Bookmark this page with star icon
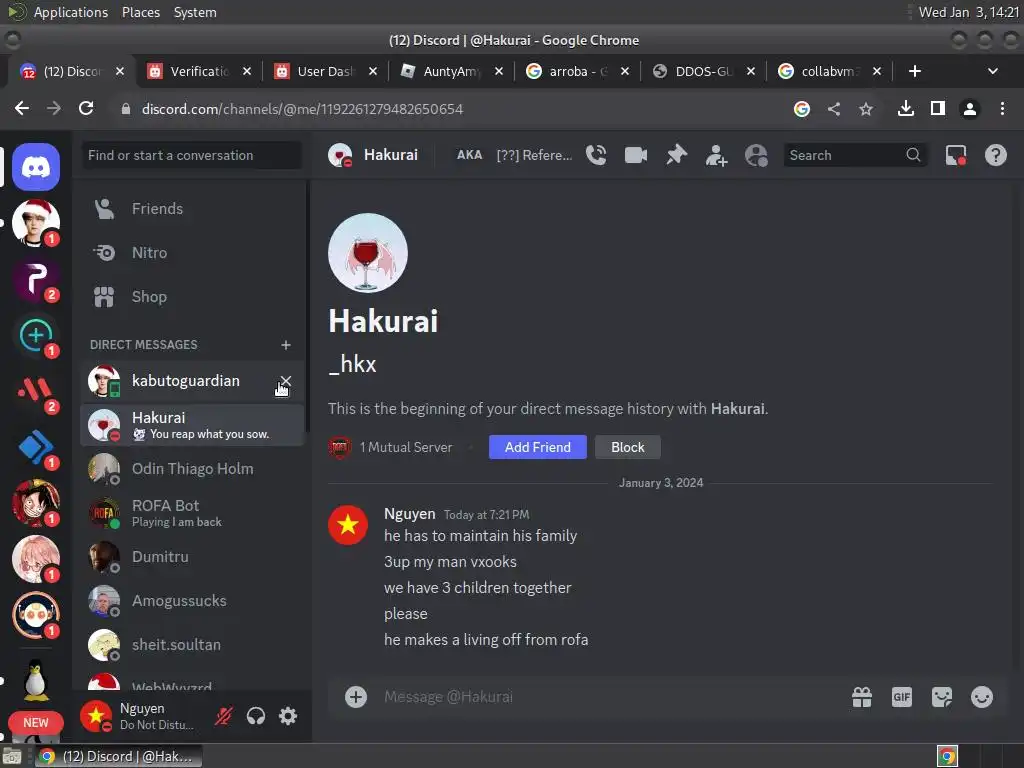Screen dimensions: 1024x768 pos(865,109)
